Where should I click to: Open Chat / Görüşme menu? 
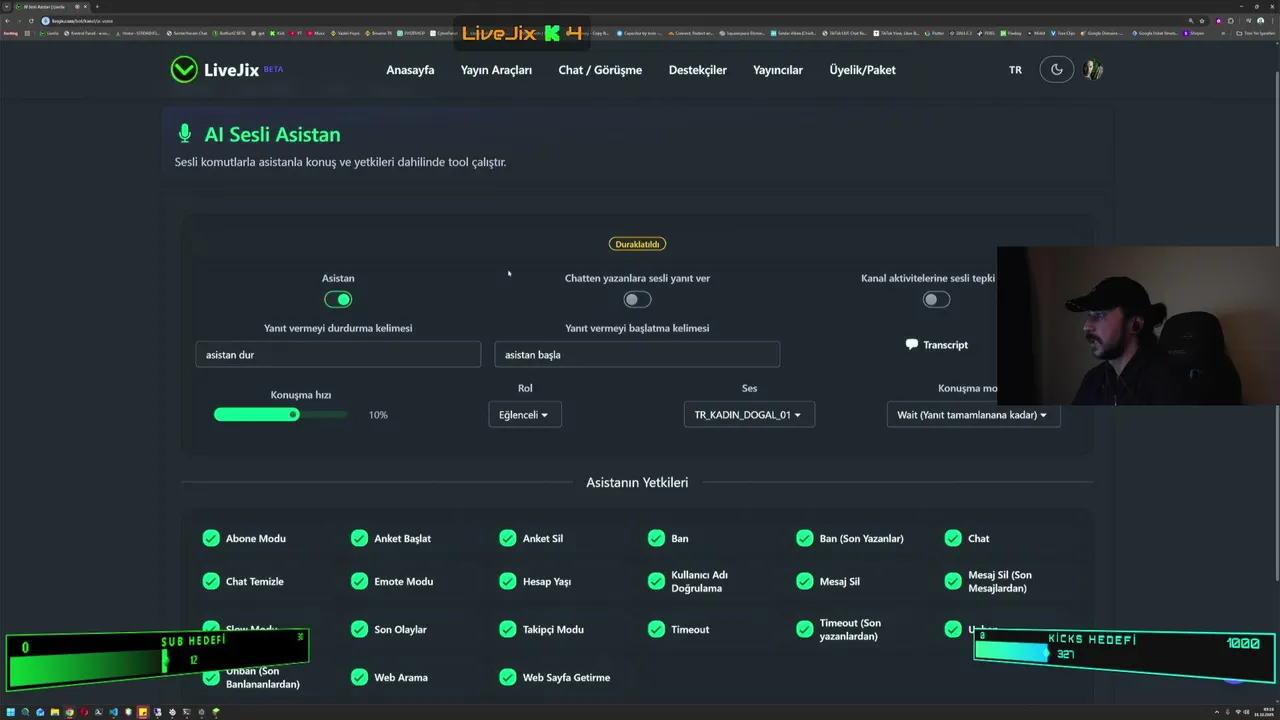[x=600, y=70]
